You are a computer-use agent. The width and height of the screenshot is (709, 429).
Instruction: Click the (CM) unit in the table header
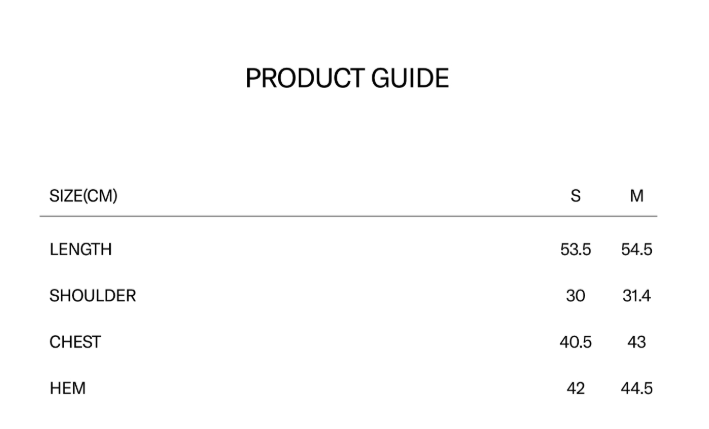pyautogui.click(x=100, y=196)
